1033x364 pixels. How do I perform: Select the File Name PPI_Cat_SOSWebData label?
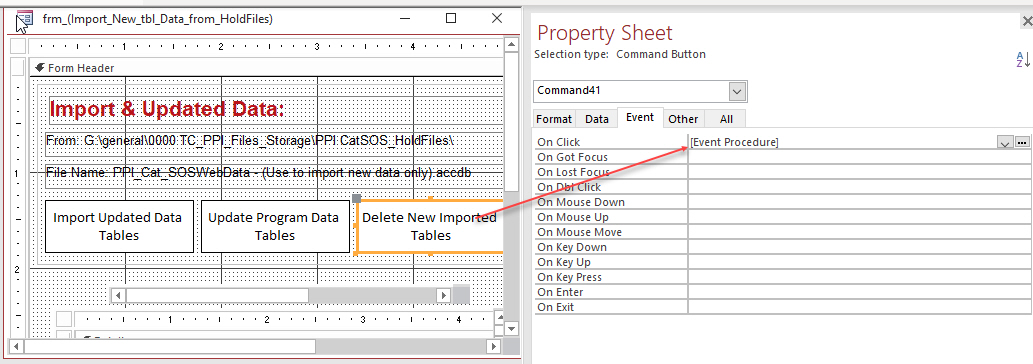pyautogui.click(x=258, y=172)
